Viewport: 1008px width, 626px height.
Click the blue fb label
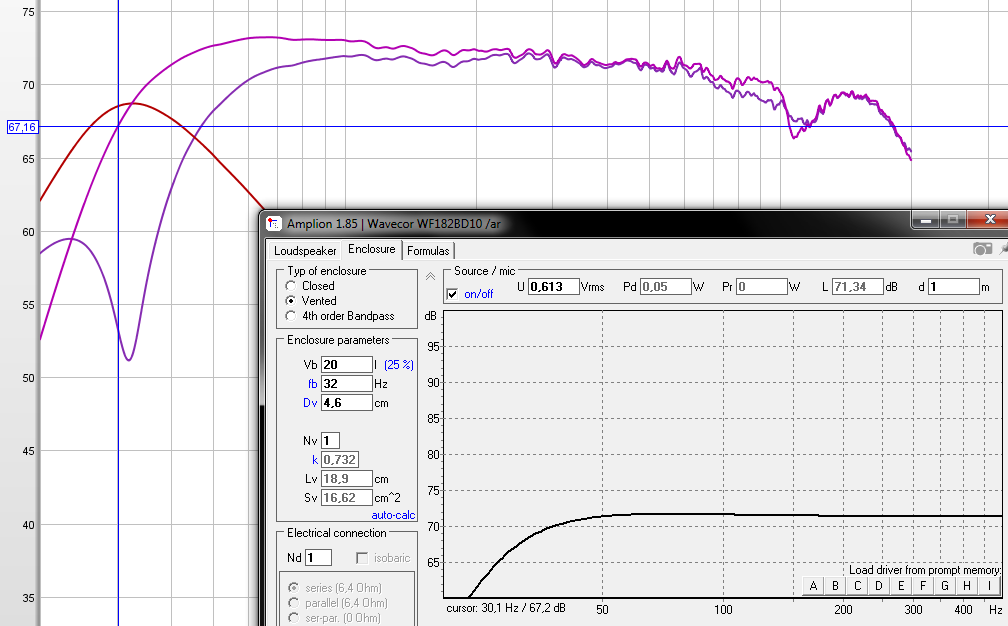[312, 384]
